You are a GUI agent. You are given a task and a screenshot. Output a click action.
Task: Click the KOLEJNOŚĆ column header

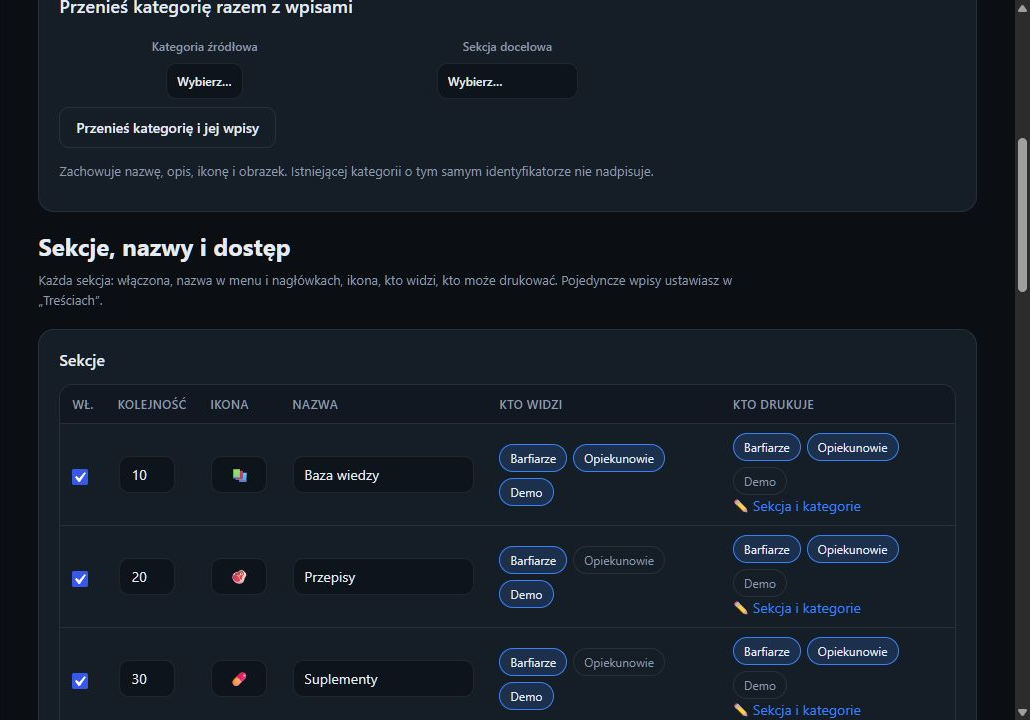click(x=152, y=405)
